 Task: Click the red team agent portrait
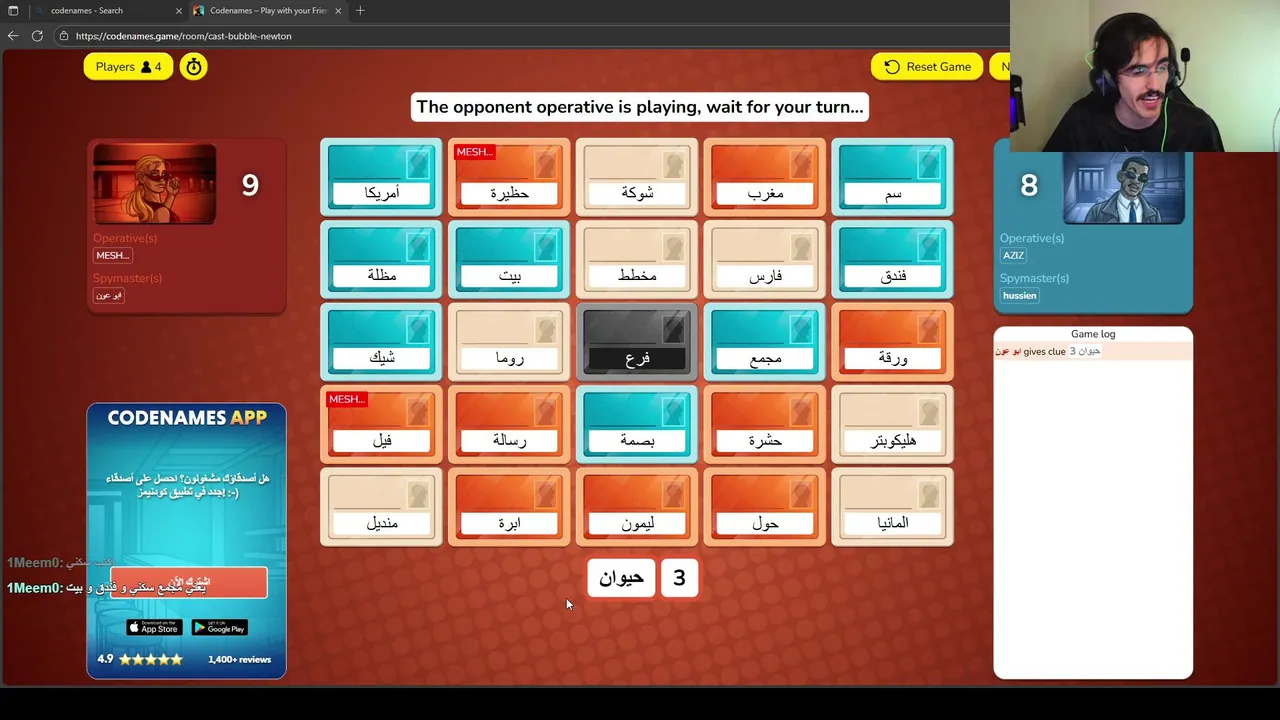point(154,184)
